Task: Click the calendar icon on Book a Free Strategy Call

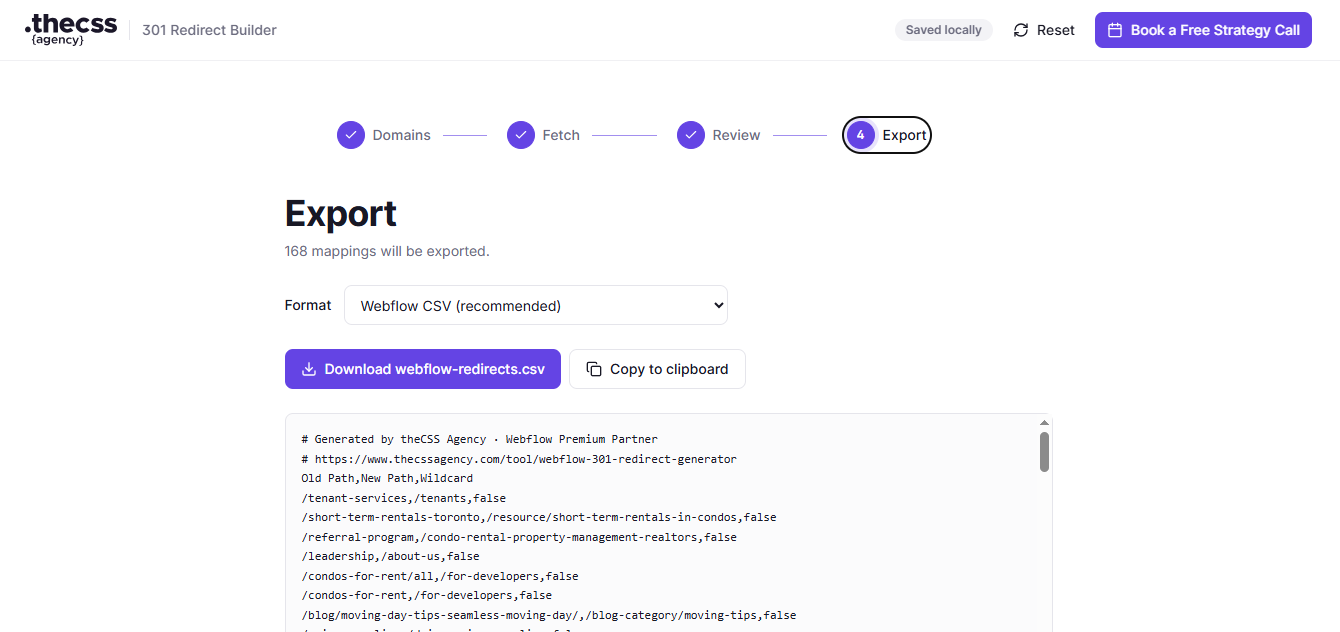Action: (x=1115, y=30)
